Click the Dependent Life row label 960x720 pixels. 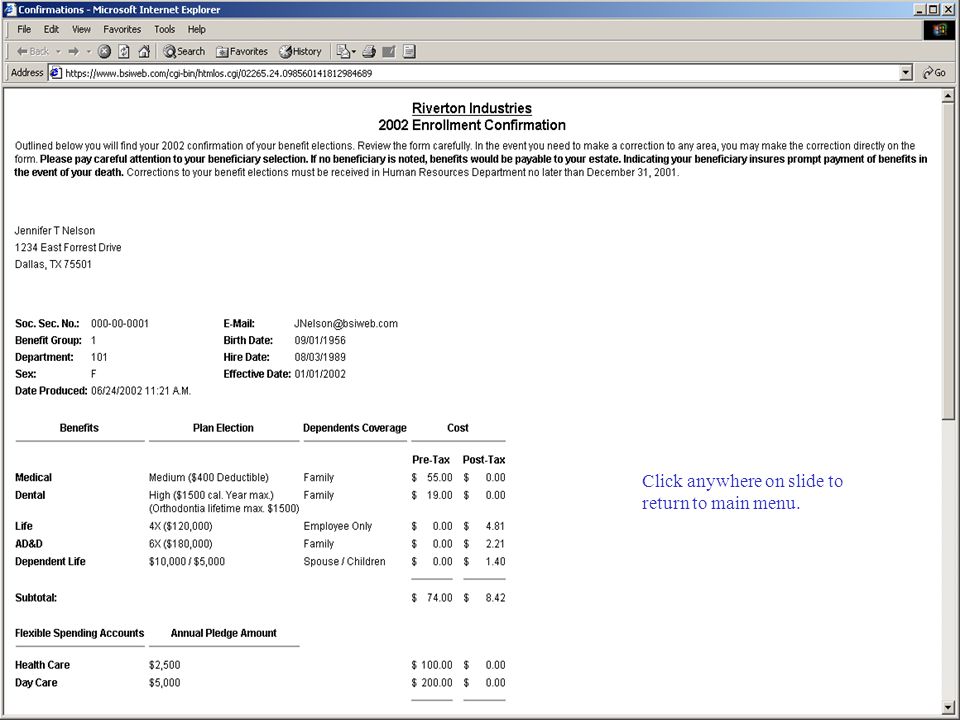[50, 561]
